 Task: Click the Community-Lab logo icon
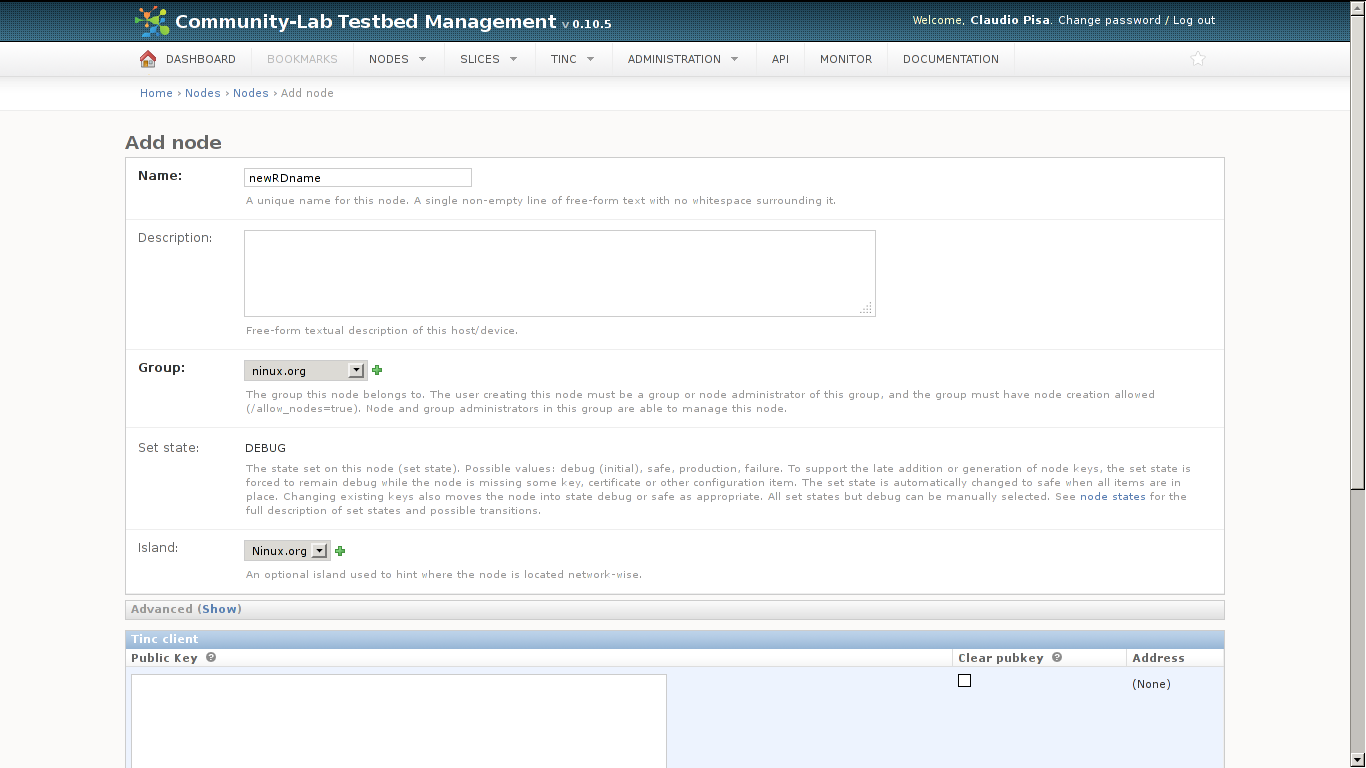[x=152, y=21]
